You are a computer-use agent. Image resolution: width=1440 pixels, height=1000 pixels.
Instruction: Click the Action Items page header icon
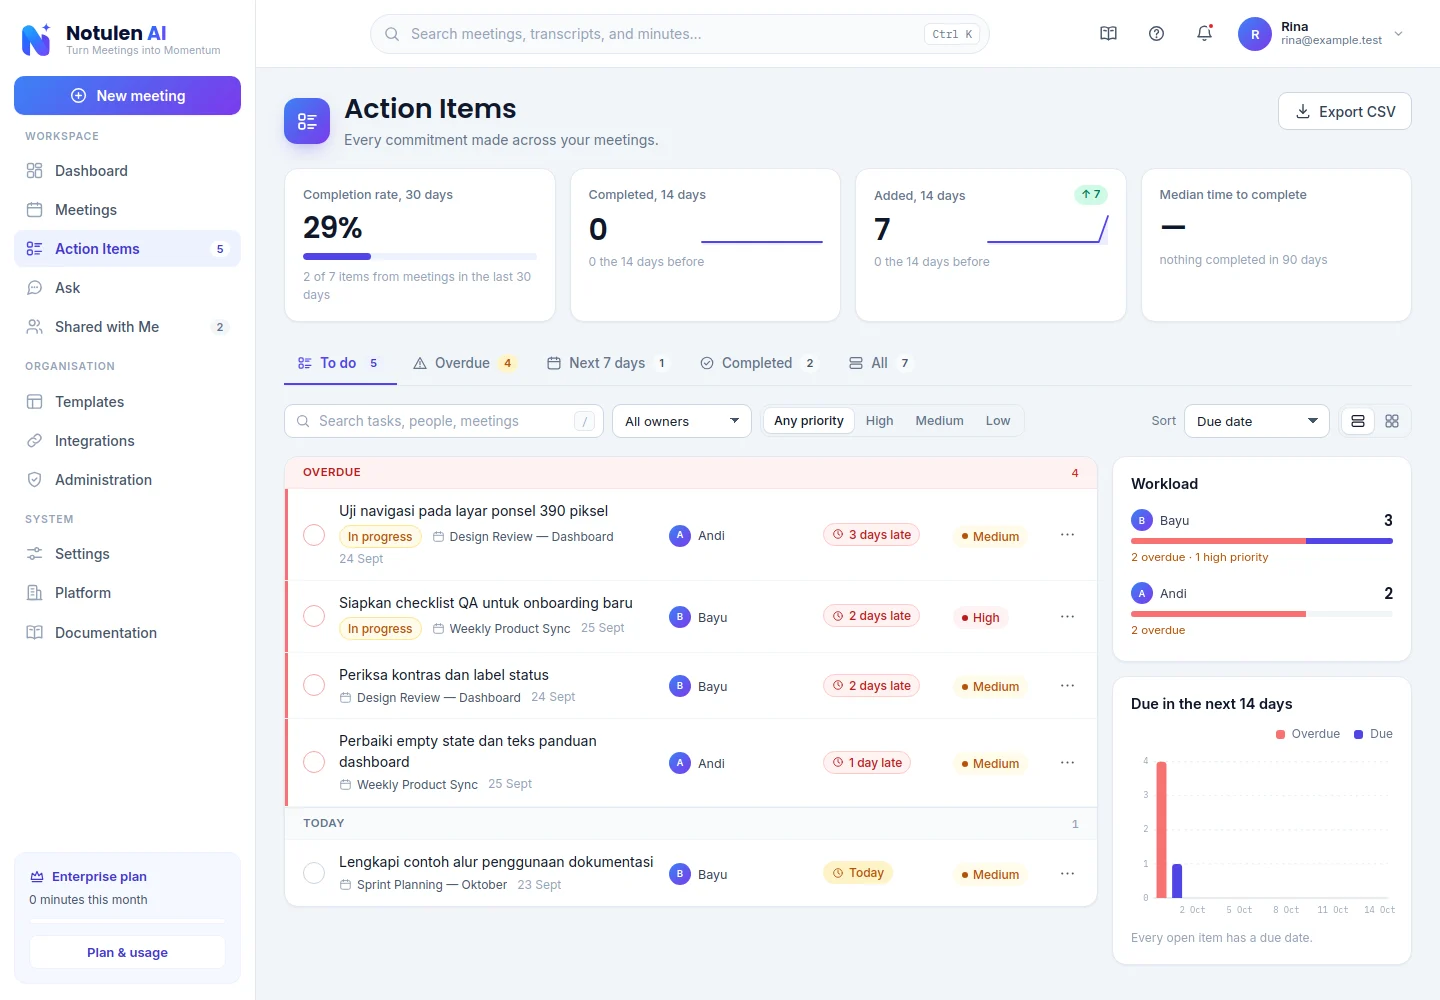(x=307, y=121)
